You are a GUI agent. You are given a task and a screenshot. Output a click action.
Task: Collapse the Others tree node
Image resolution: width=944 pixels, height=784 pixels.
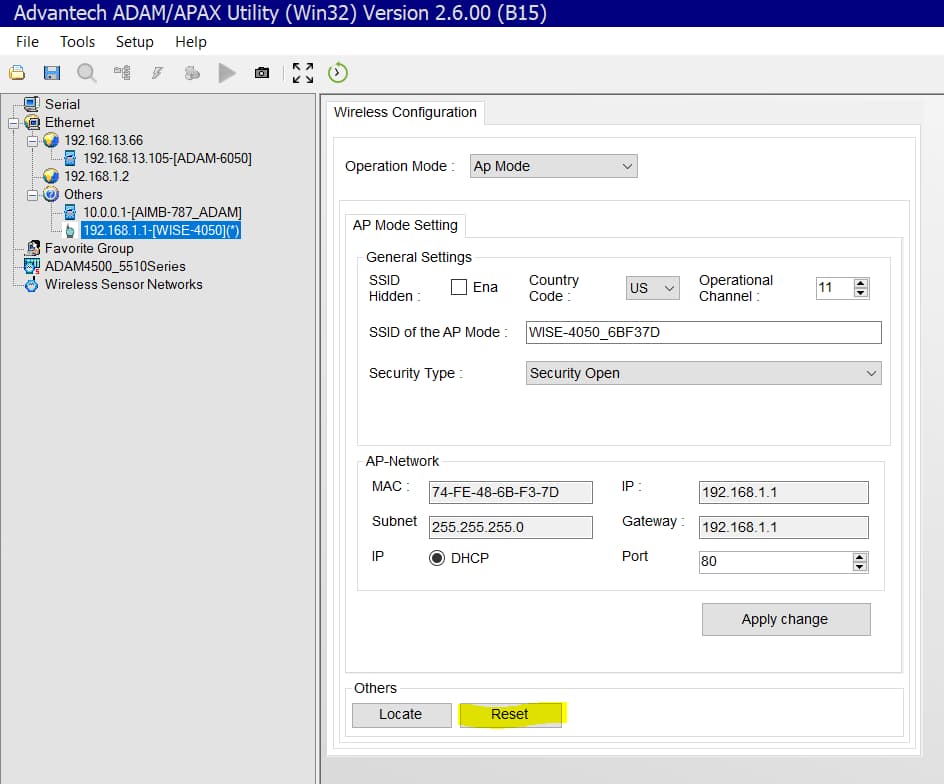click(33, 195)
